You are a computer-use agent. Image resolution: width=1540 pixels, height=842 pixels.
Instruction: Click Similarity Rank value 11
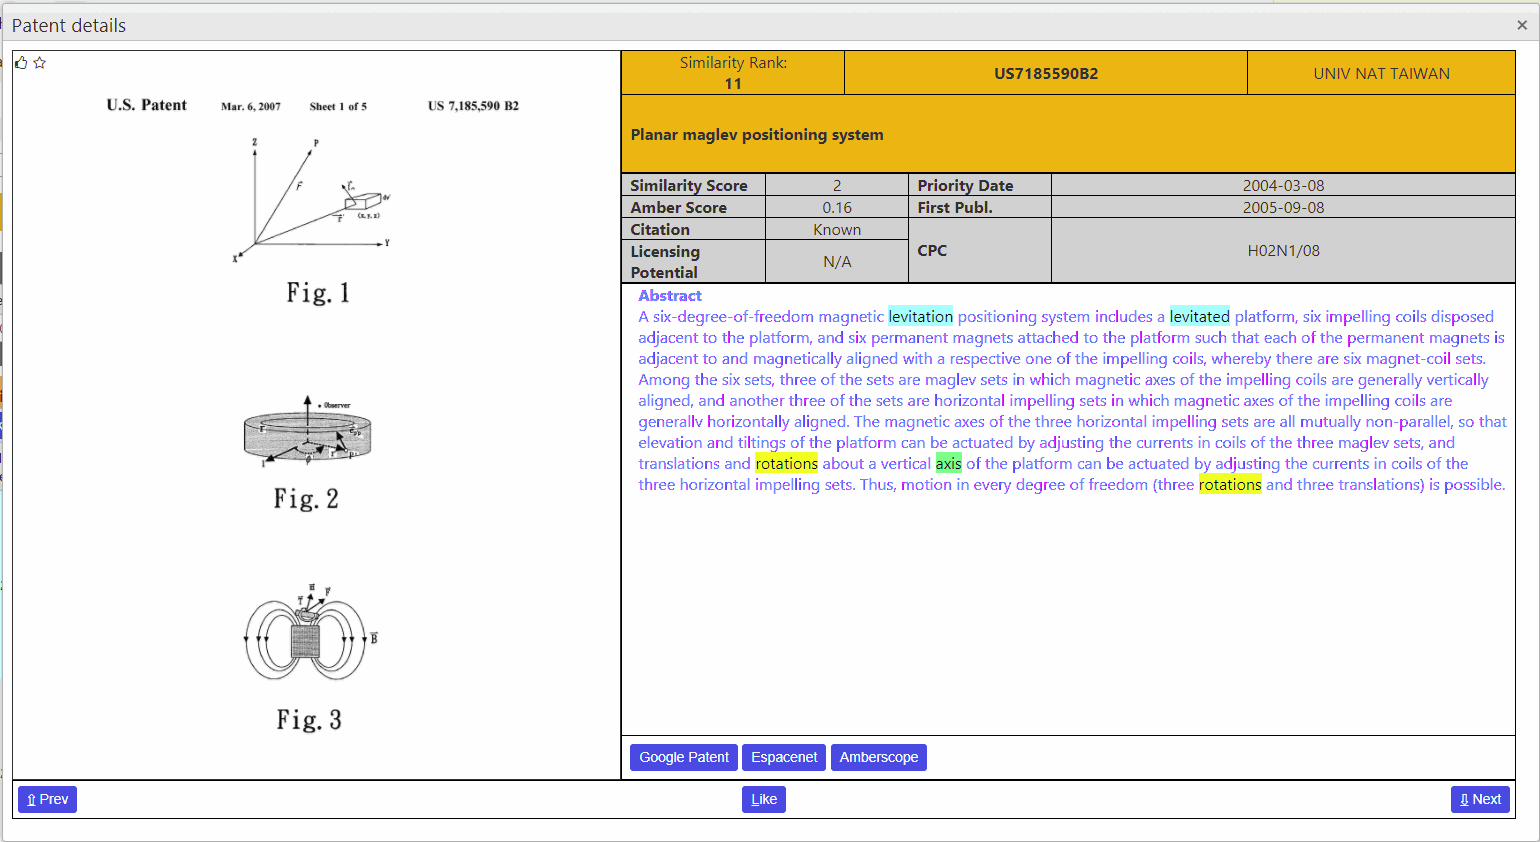click(x=733, y=84)
